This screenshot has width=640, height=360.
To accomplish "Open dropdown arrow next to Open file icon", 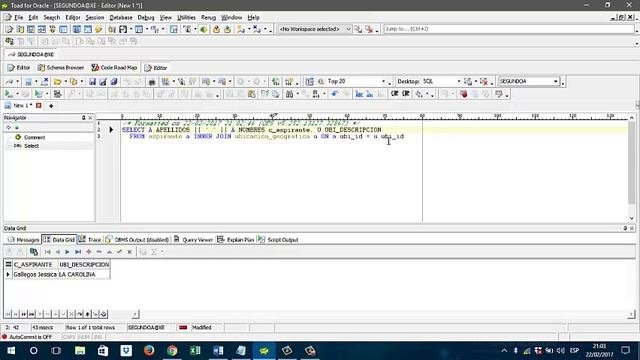I will coord(65,82).
